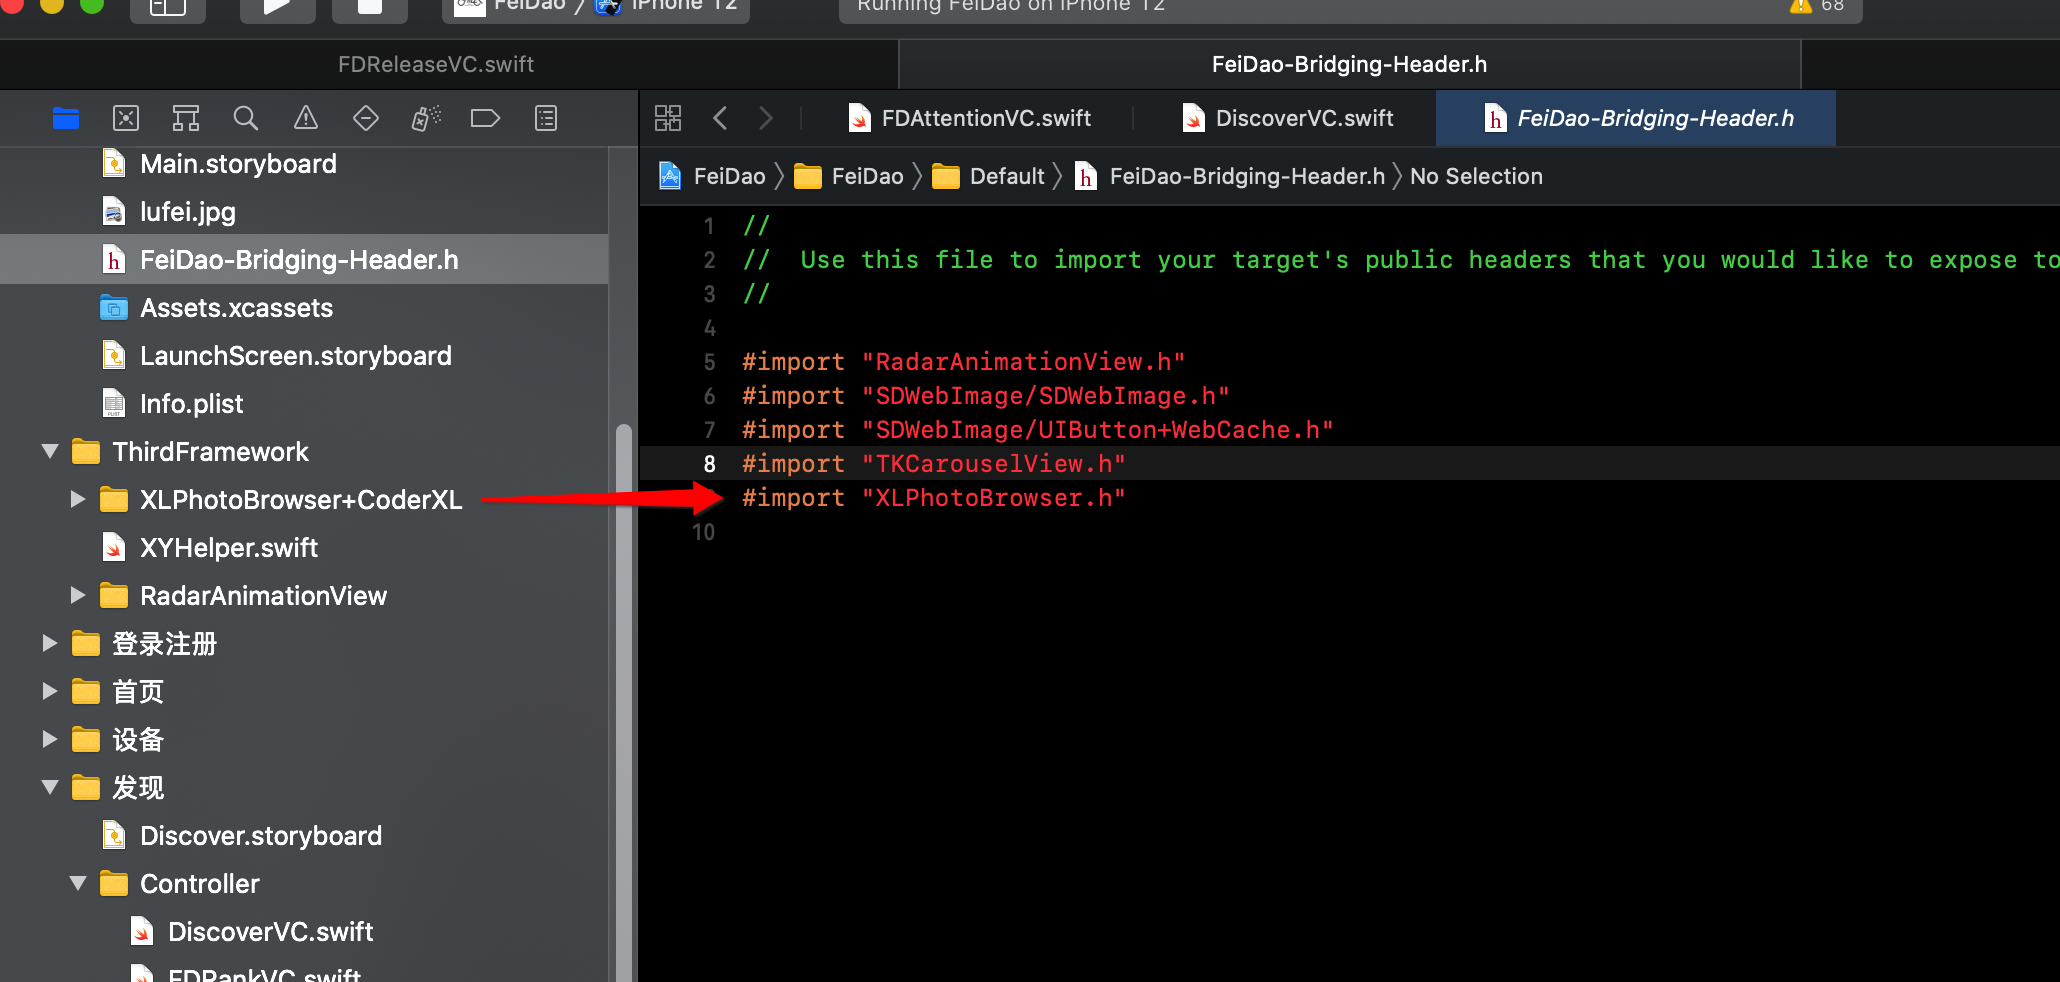Screen dimensions: 2060x982
Task: Expand the RadarAnimationView folder triangle
Action: pos(78,595)
